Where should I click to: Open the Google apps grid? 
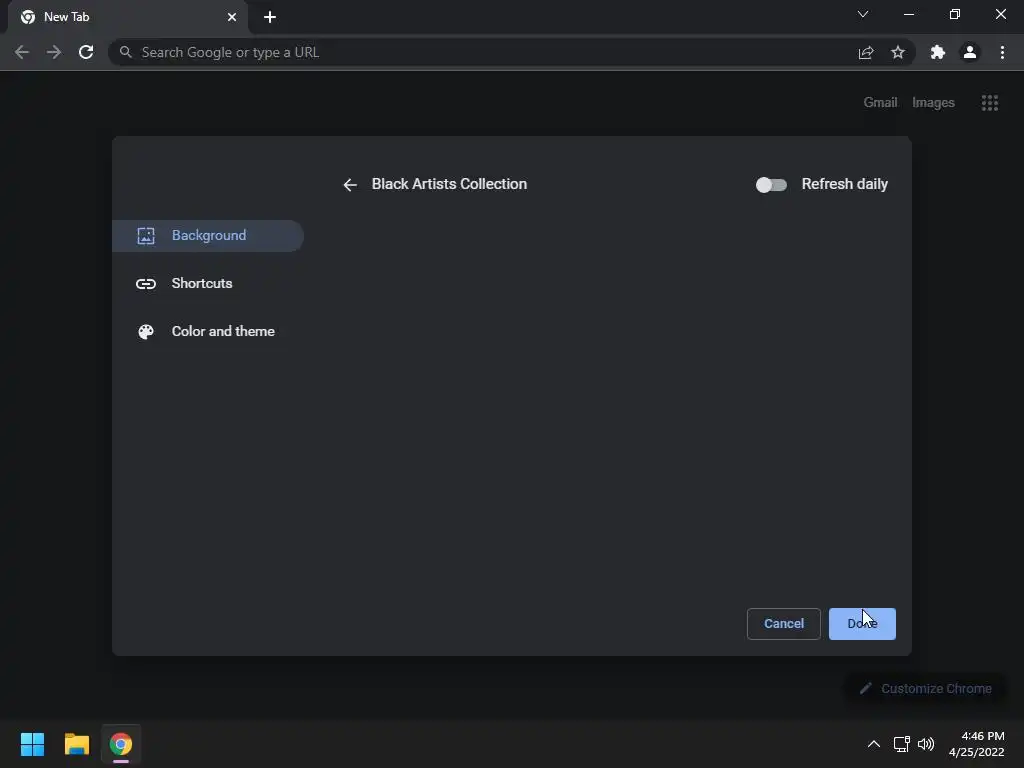(990, 103)
